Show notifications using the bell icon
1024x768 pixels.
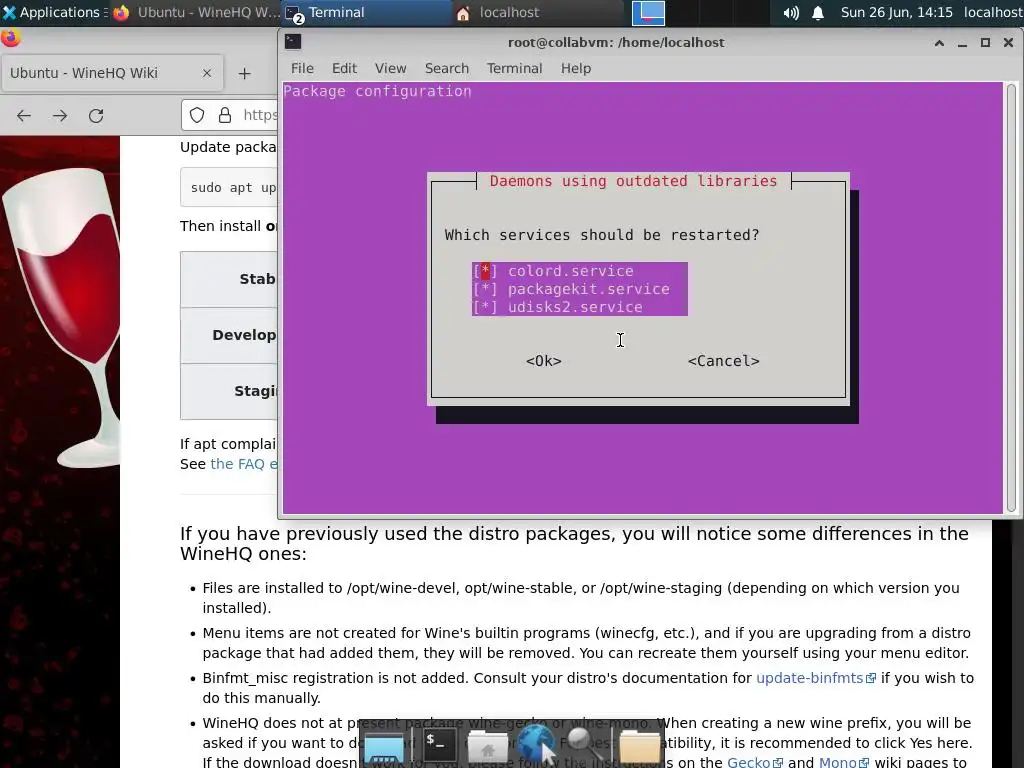coord(818,12)
